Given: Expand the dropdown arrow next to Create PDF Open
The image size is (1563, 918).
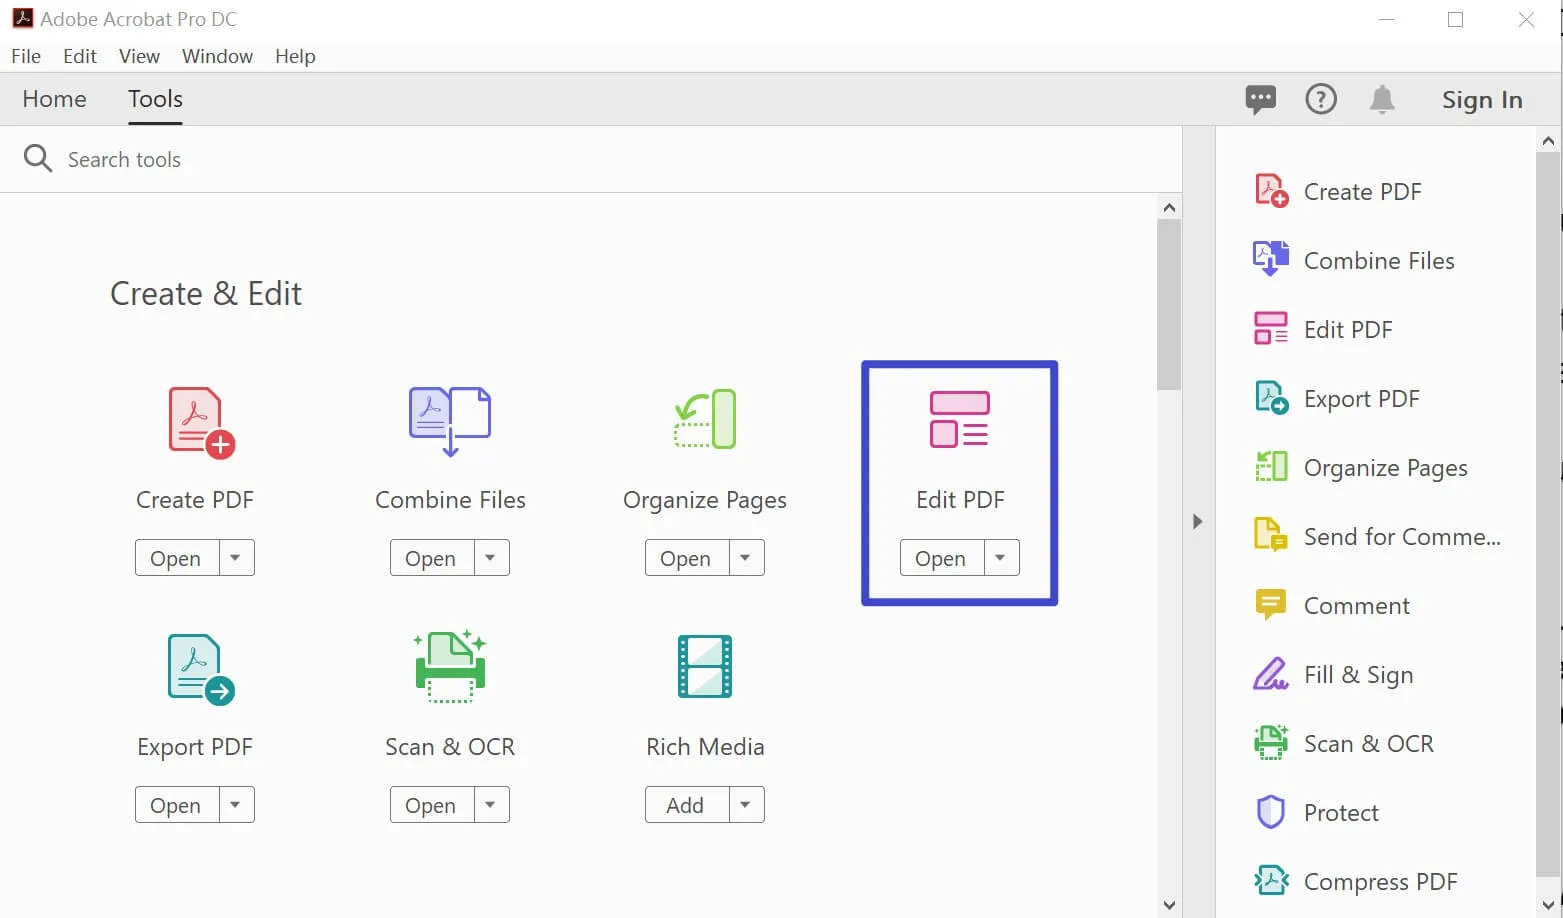Looking at the screenshot, I should [236, 558].
